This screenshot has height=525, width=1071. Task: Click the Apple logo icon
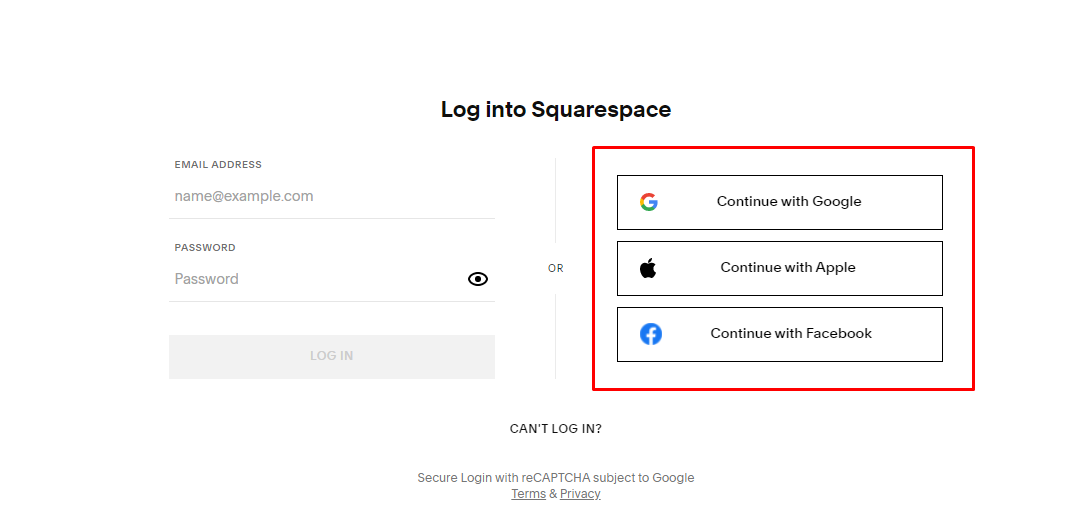point(649,268)
